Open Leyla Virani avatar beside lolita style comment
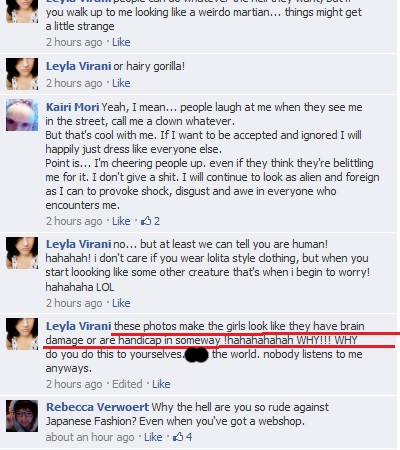Screen dimensions: 400x450 [22, 253]
